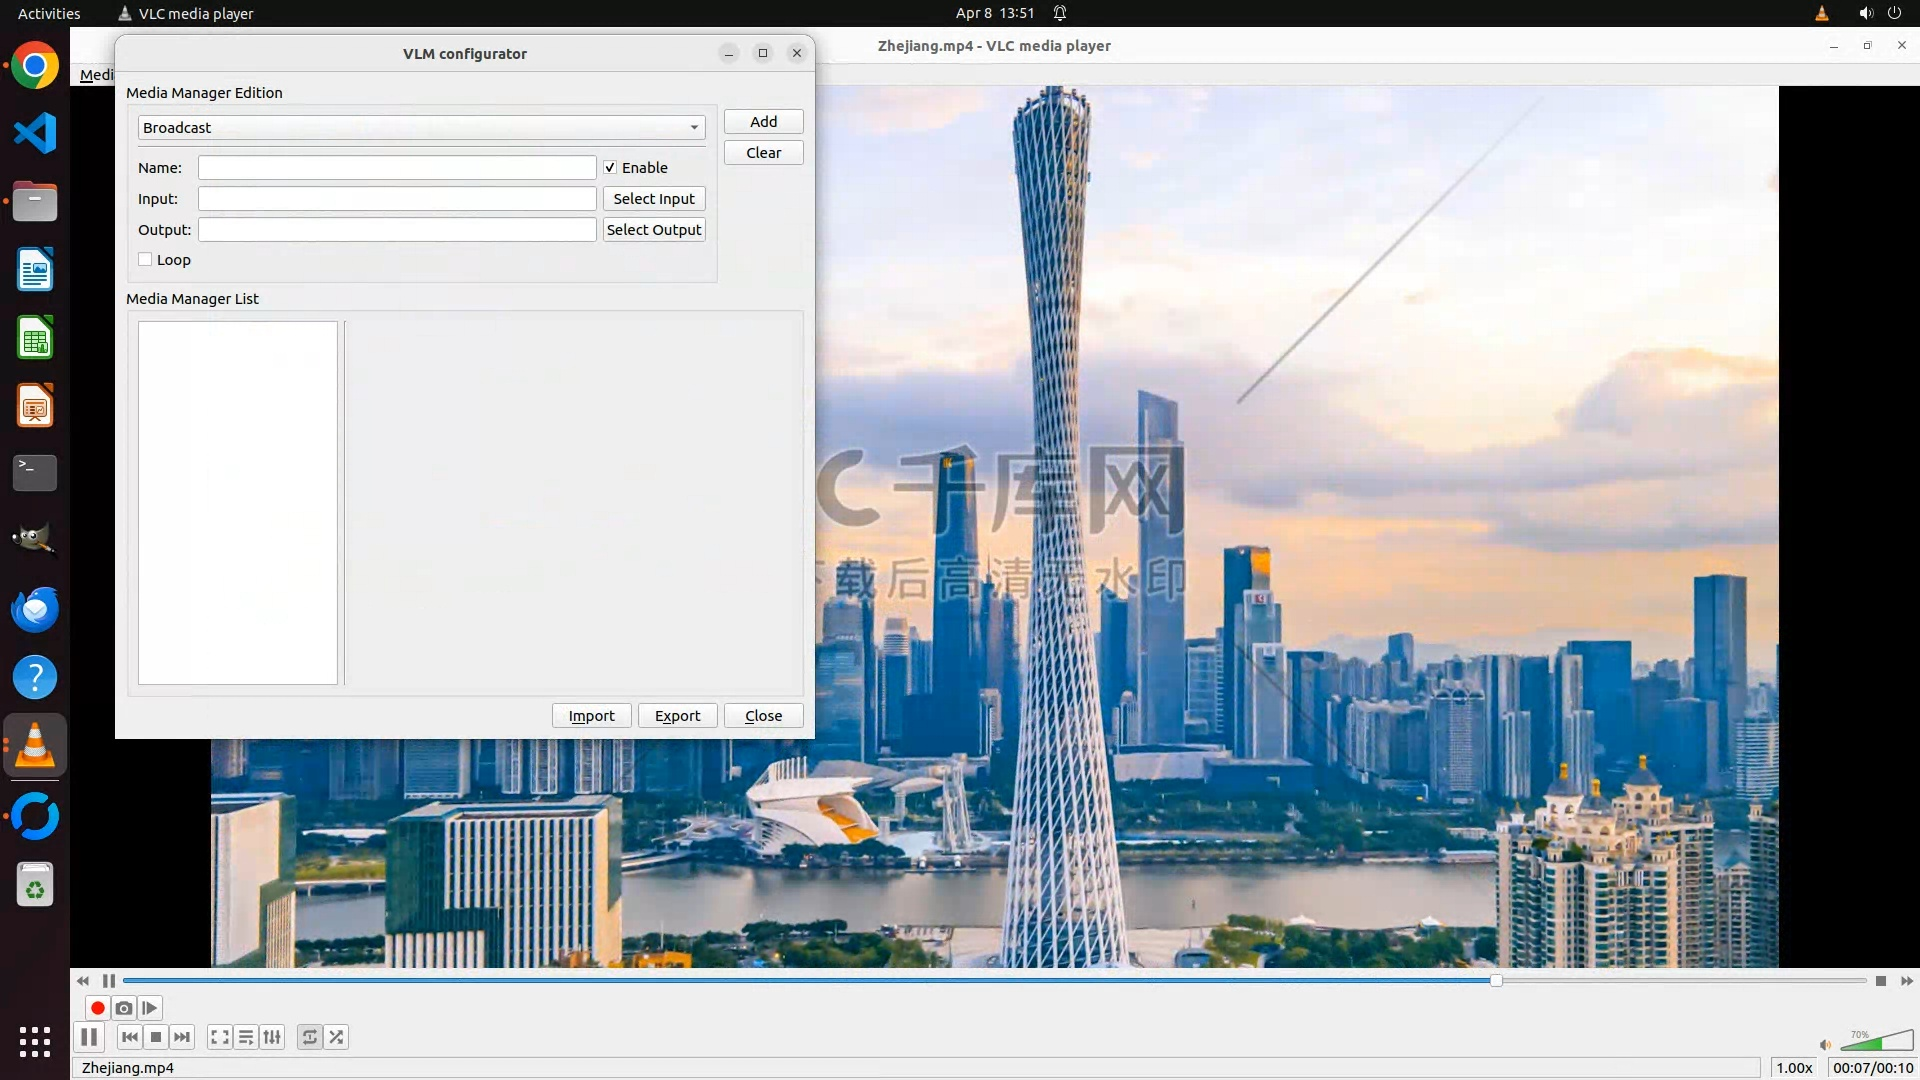Uncheck the Enable checkbox
Image resolution: width=1920 pixels, height=1080 pixels.
tap(610, 168)
